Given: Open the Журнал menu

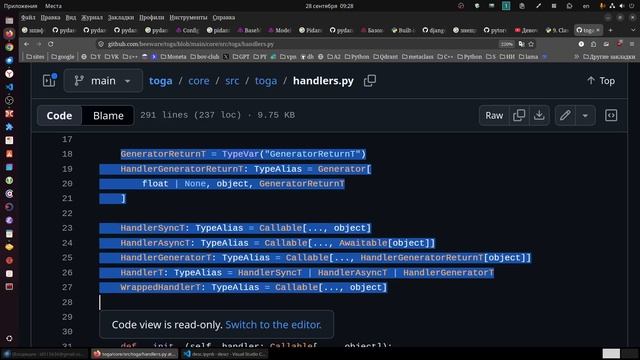Looking at the screenshot, I should (92, 18).
